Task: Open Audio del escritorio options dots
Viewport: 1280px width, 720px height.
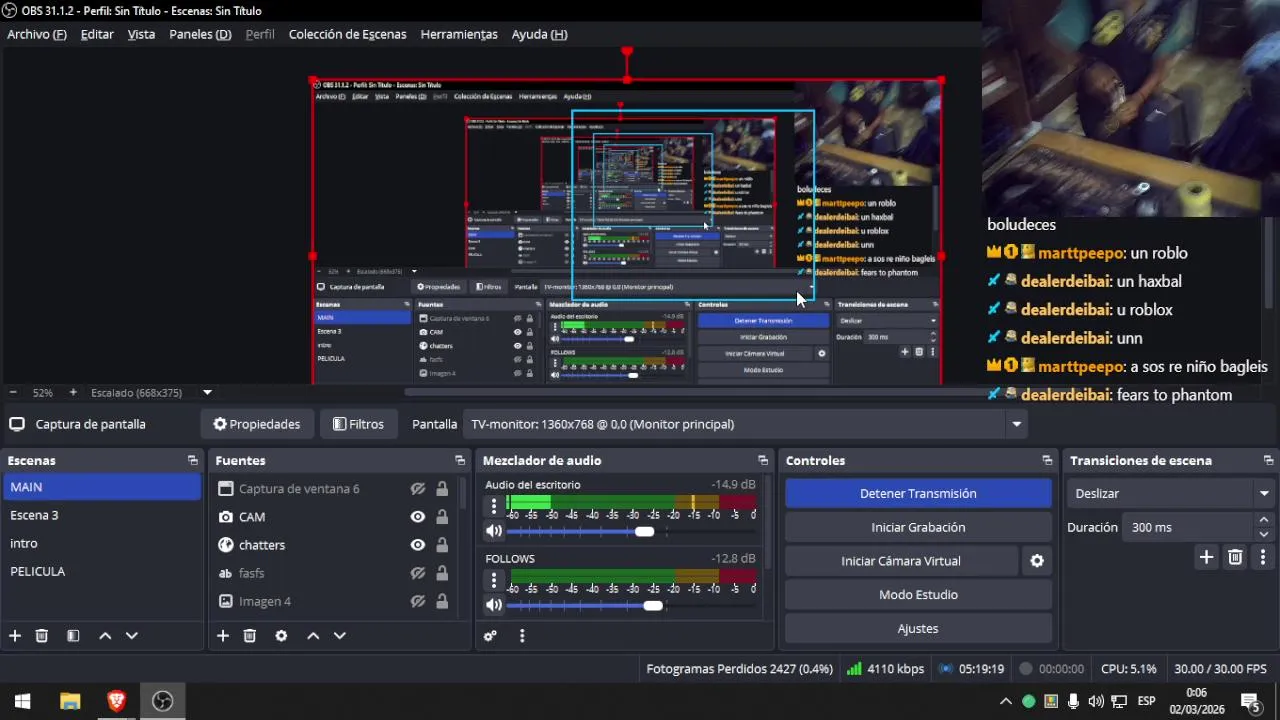Action: [x=494, y=506]
